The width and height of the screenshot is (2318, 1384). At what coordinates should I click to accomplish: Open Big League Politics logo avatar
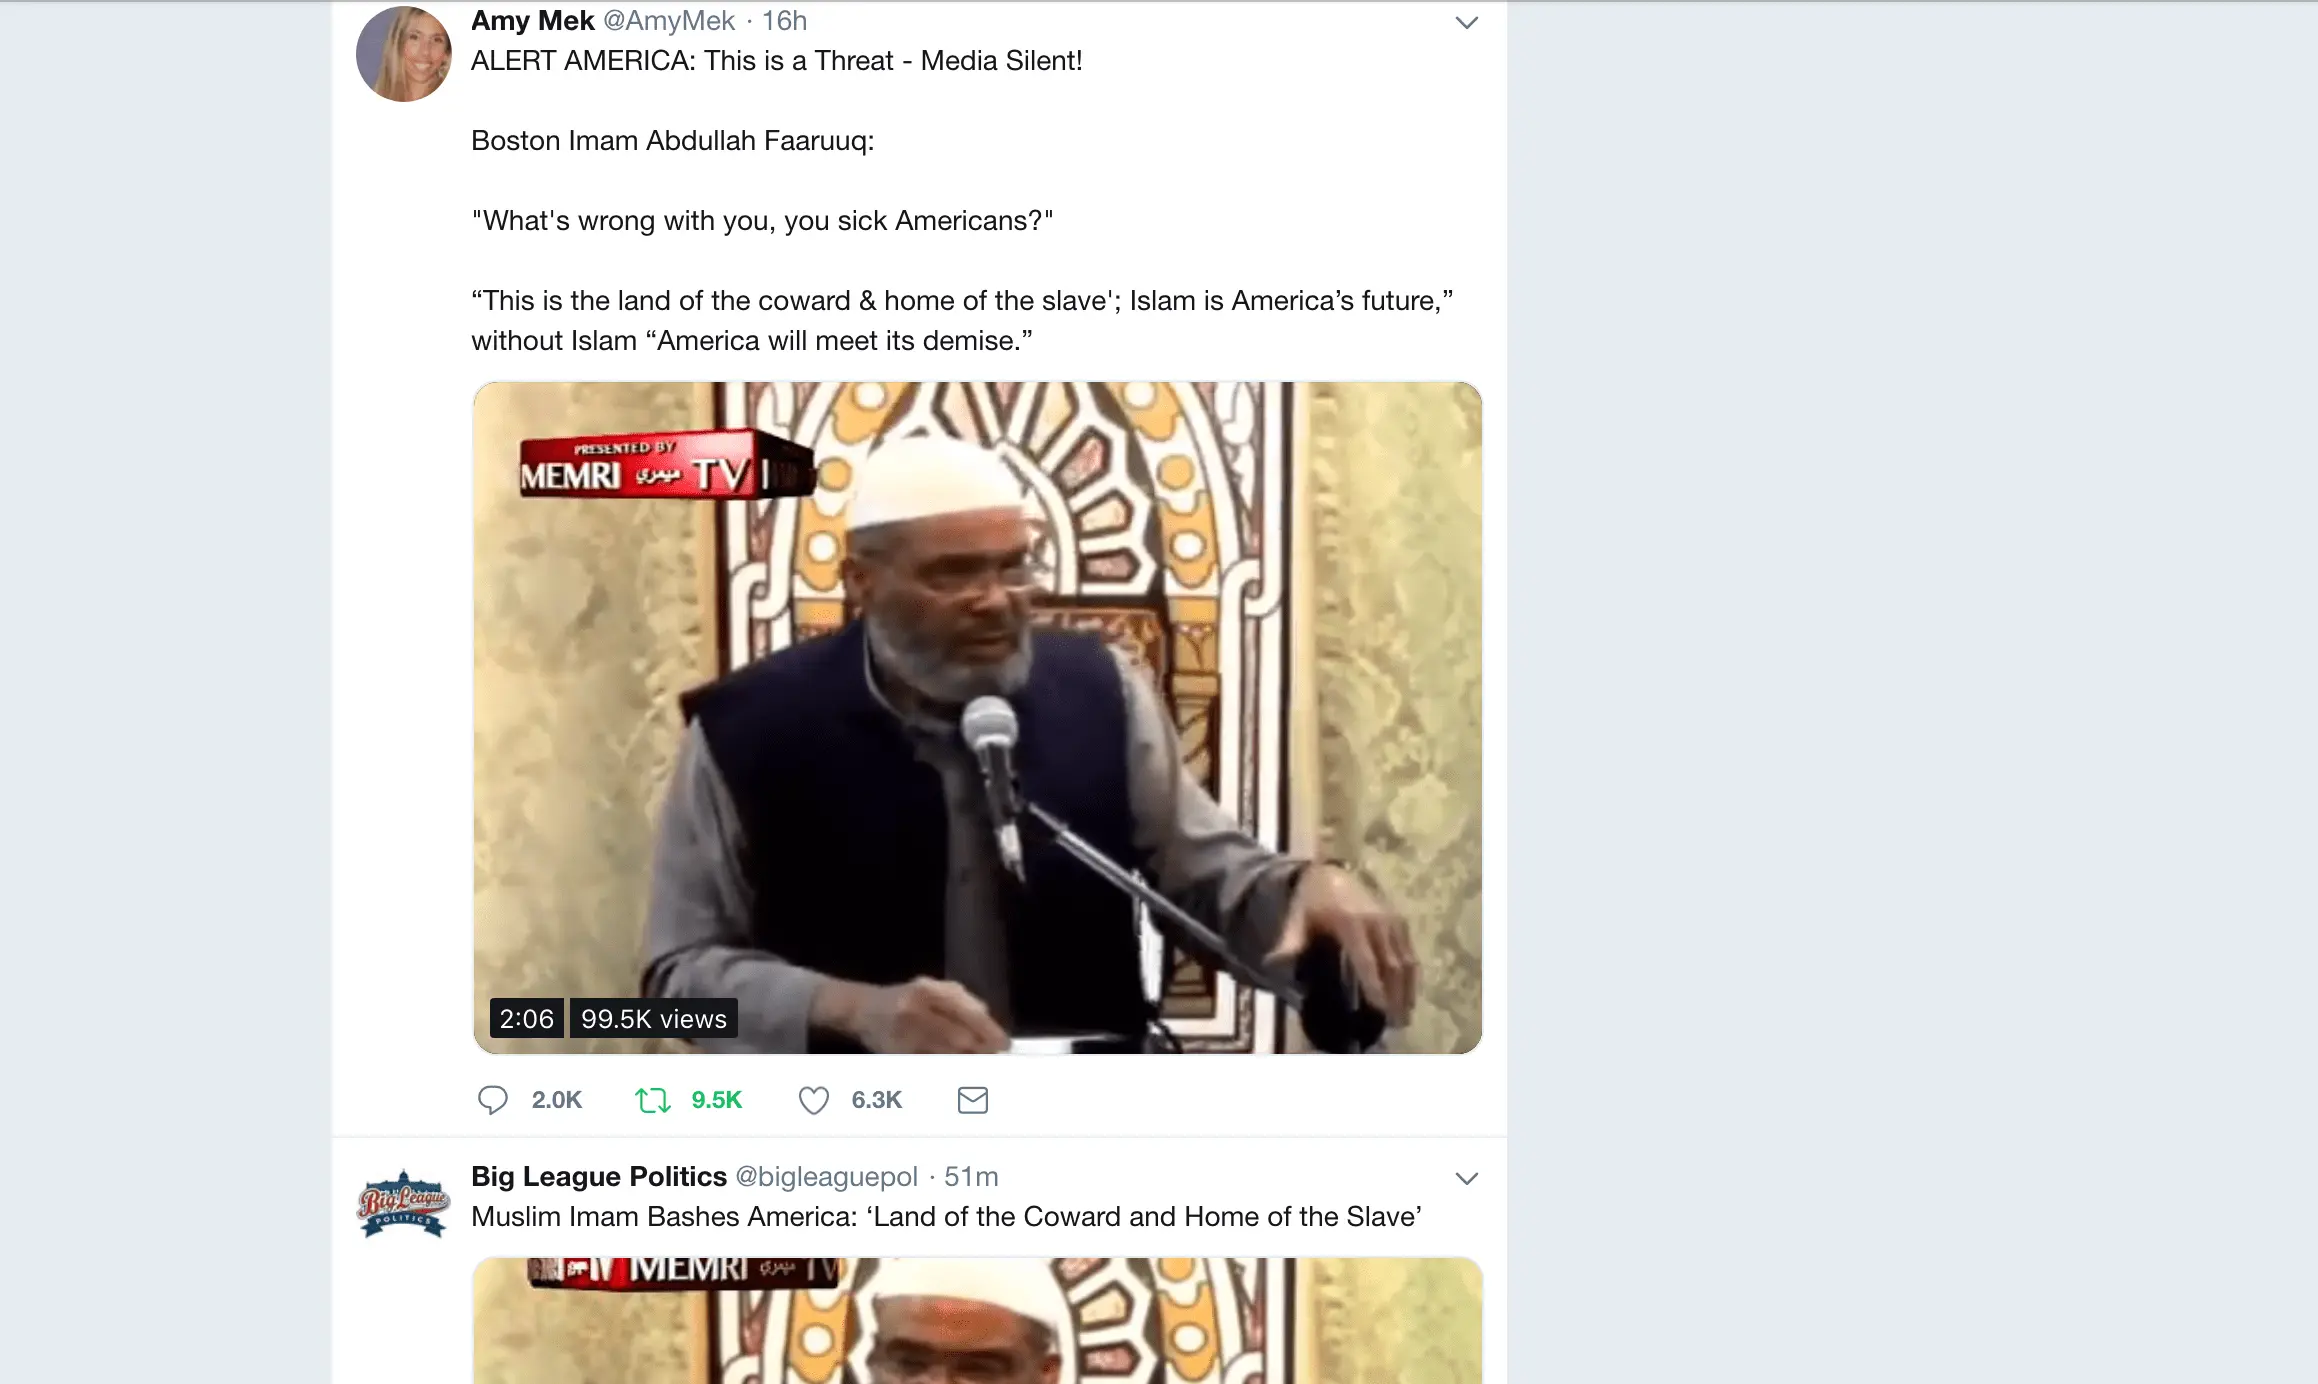tap(403, 1203)
